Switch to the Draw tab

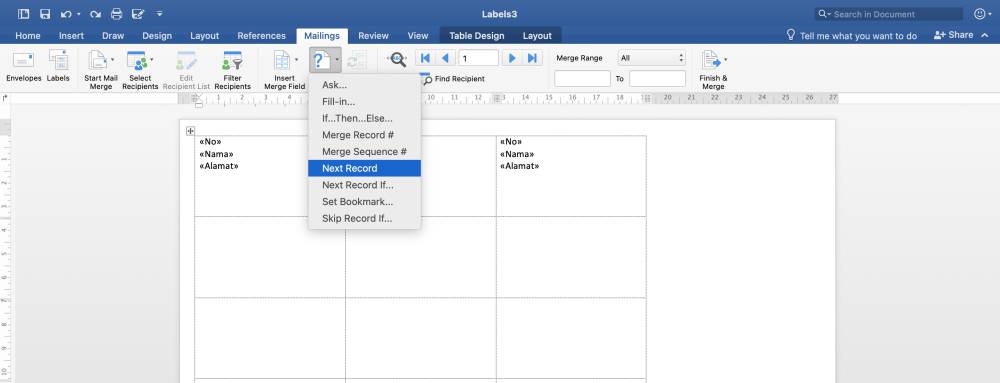(113, 36)
